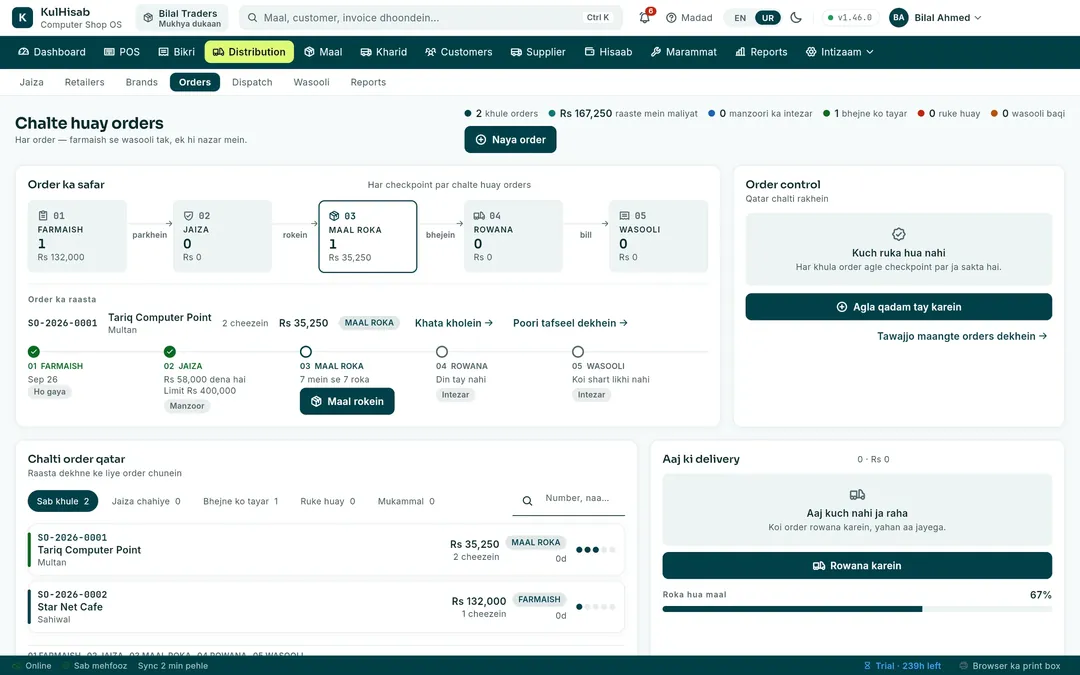
Task: Click the Farmaish 01 clipboard icon
Action: (x=43, y=216)
